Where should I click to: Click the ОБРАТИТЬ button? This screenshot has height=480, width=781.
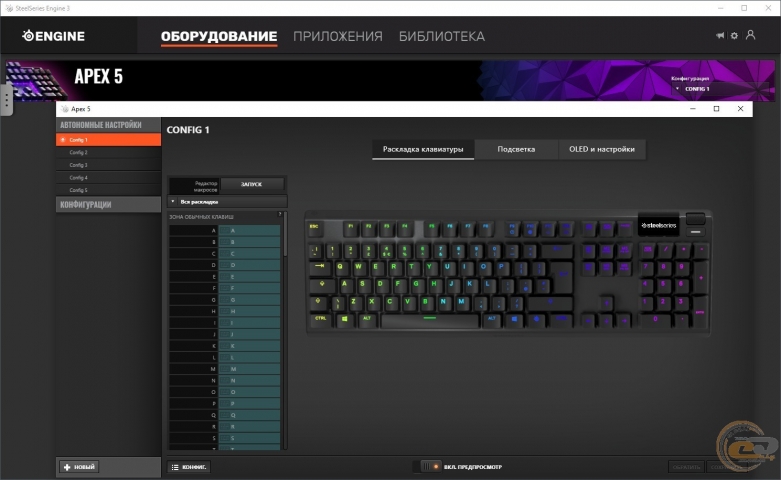pos(686,467)
